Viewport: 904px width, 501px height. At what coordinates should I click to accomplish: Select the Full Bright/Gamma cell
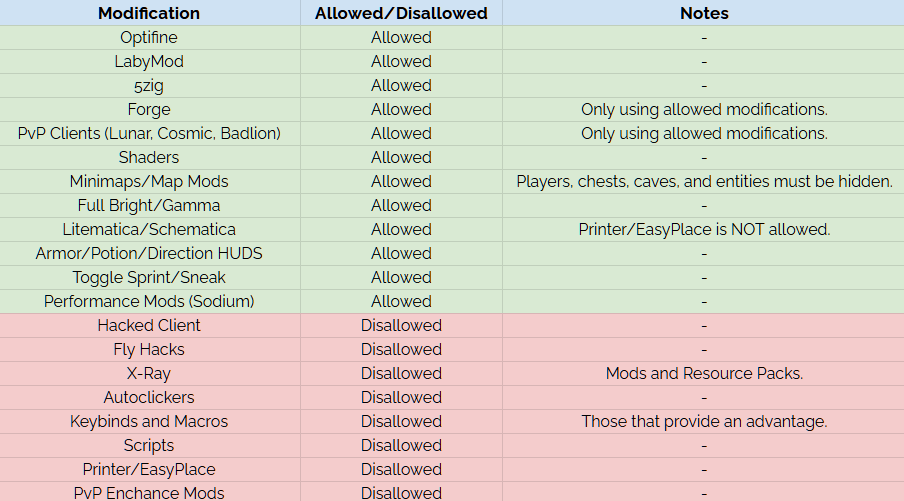[x=149, y=205]
